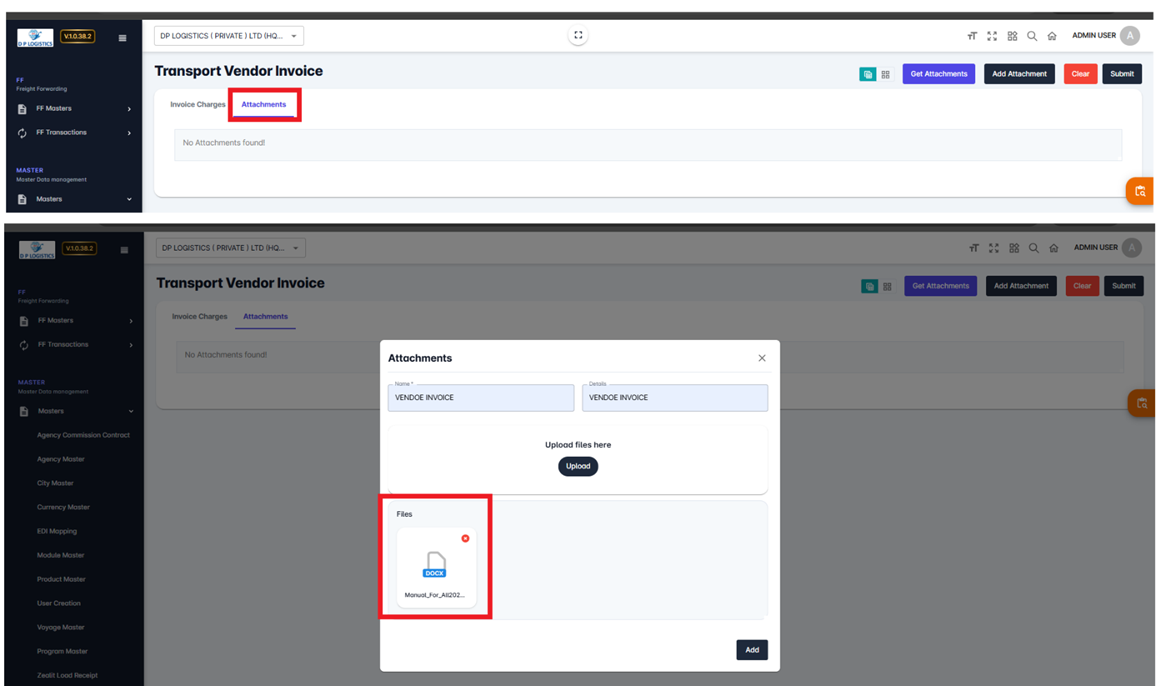Switch to Invoice Charges tab beside red-outlined tab
The width and height of the screenshot is (1166, 686).
[x=198, y=105]
